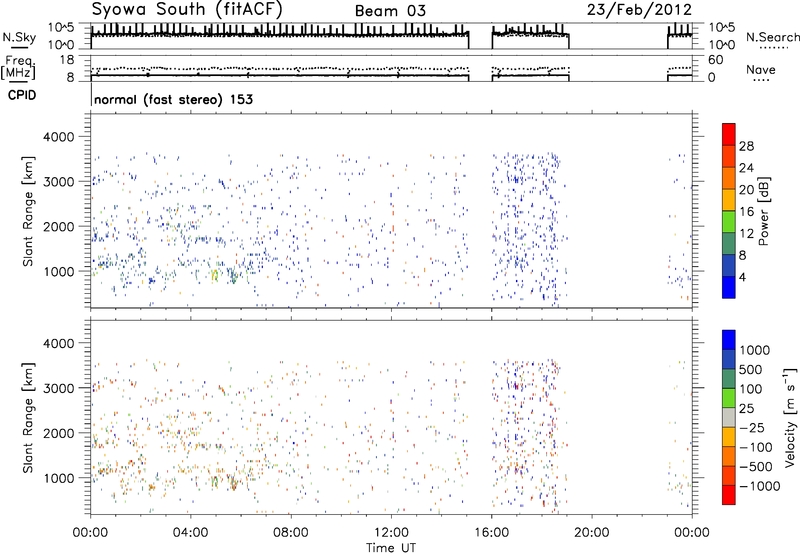Click the green 12 dB power color band
Screen dimensions: 800x554
pyautogui.click(x=729, y=222)
